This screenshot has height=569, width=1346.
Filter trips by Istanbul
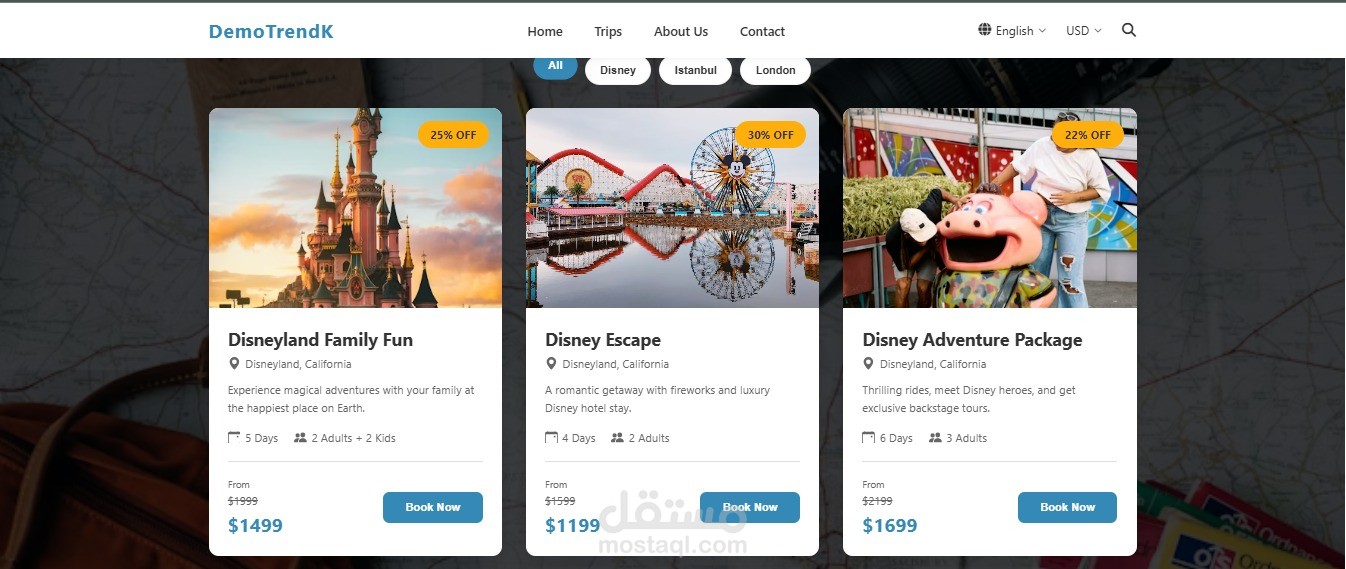(x=695, y=70)
